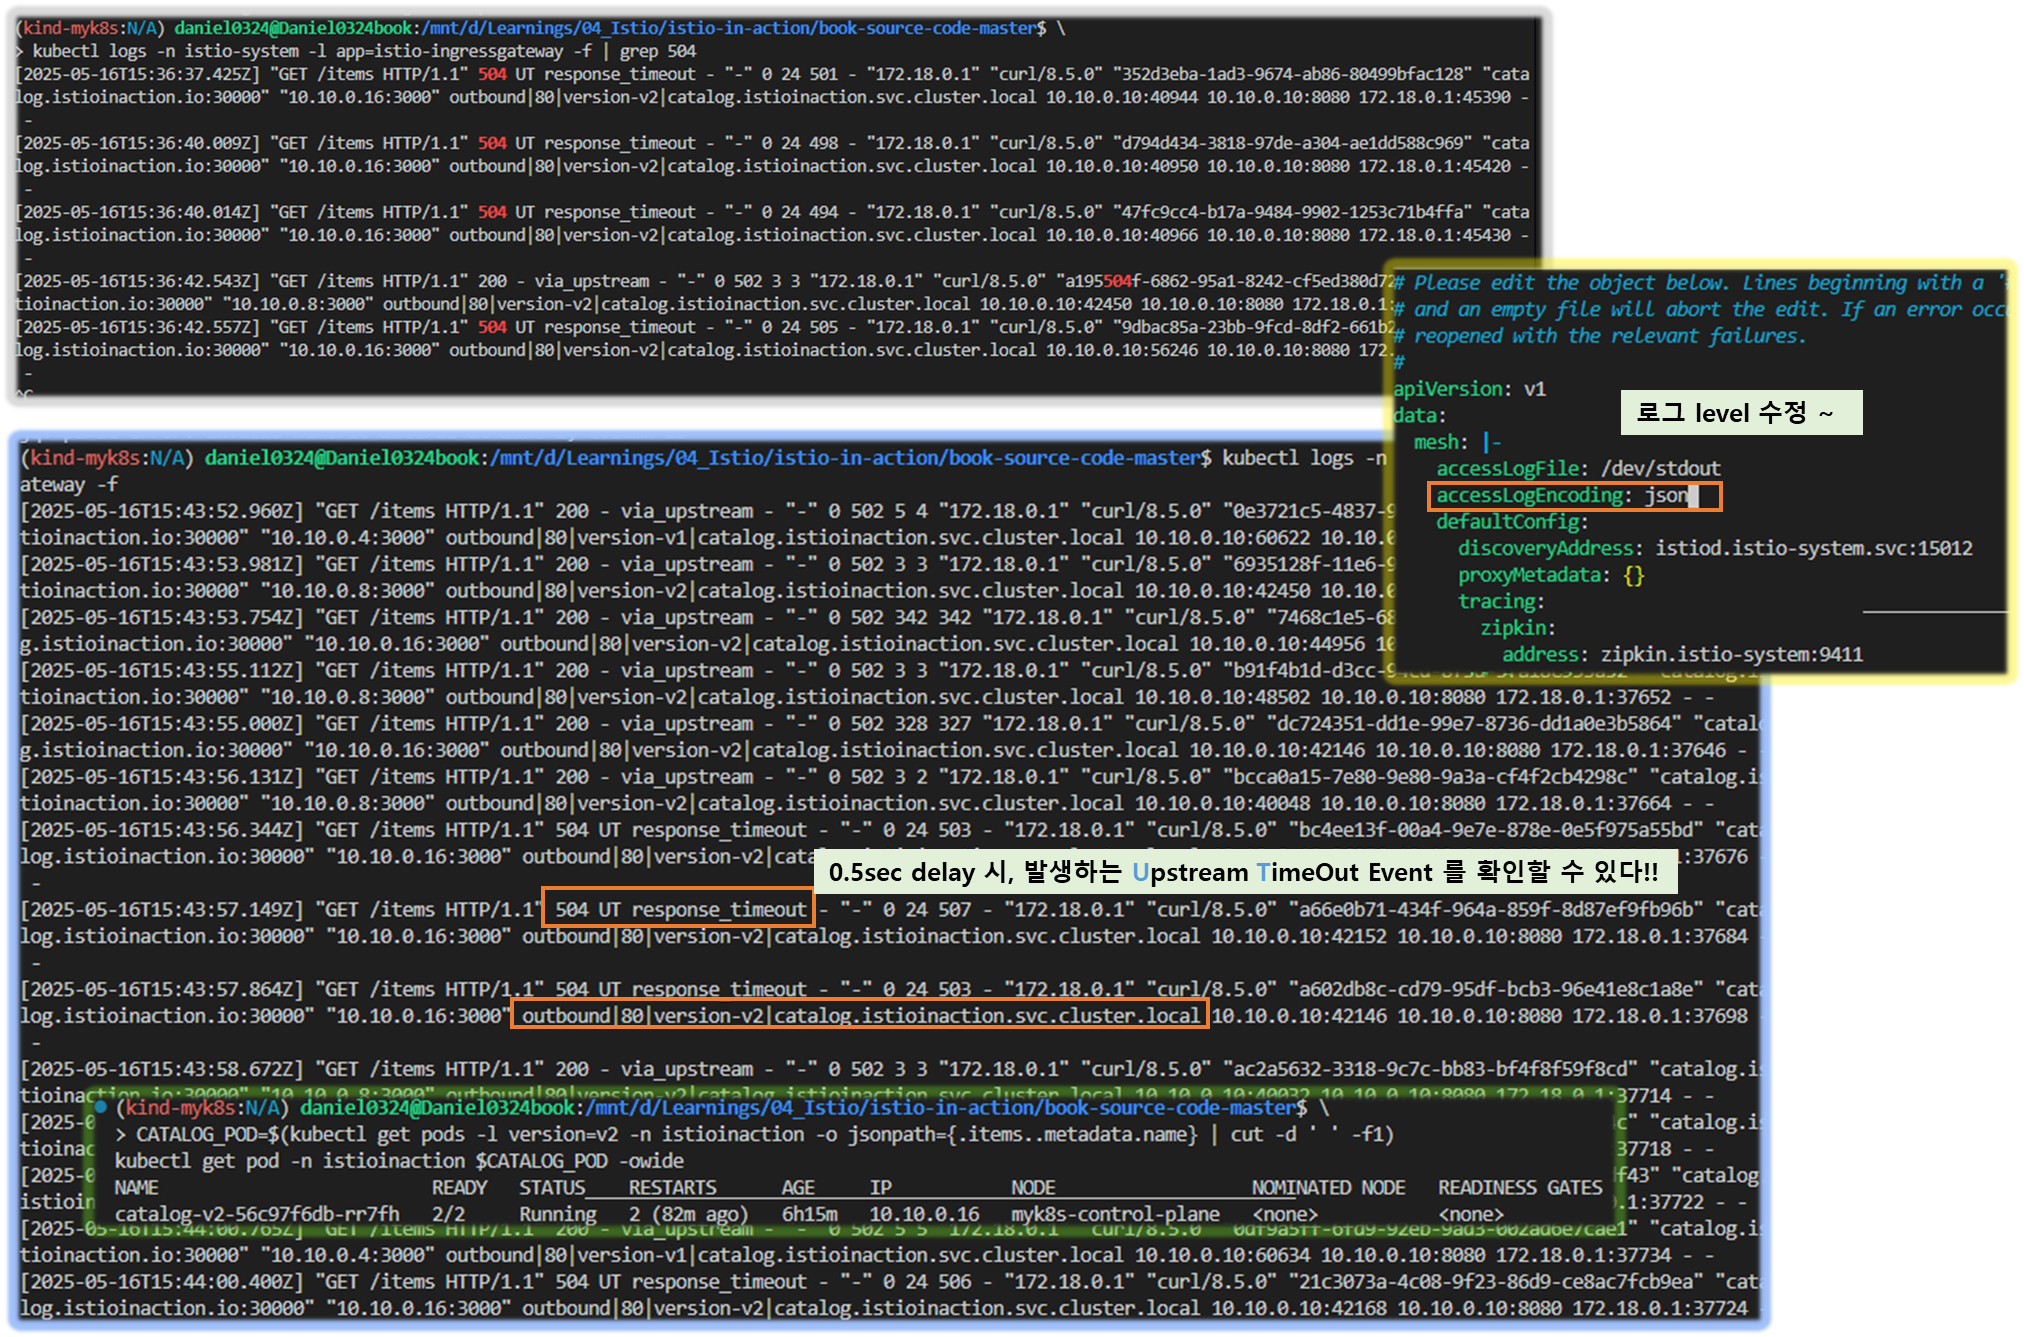Click the discoveryAddress key in the YAML

tap(1544, 548)
